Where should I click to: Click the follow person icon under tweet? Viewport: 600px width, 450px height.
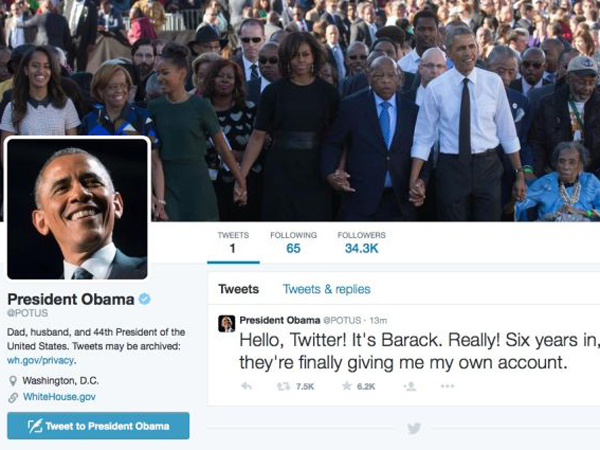(409, 386)
